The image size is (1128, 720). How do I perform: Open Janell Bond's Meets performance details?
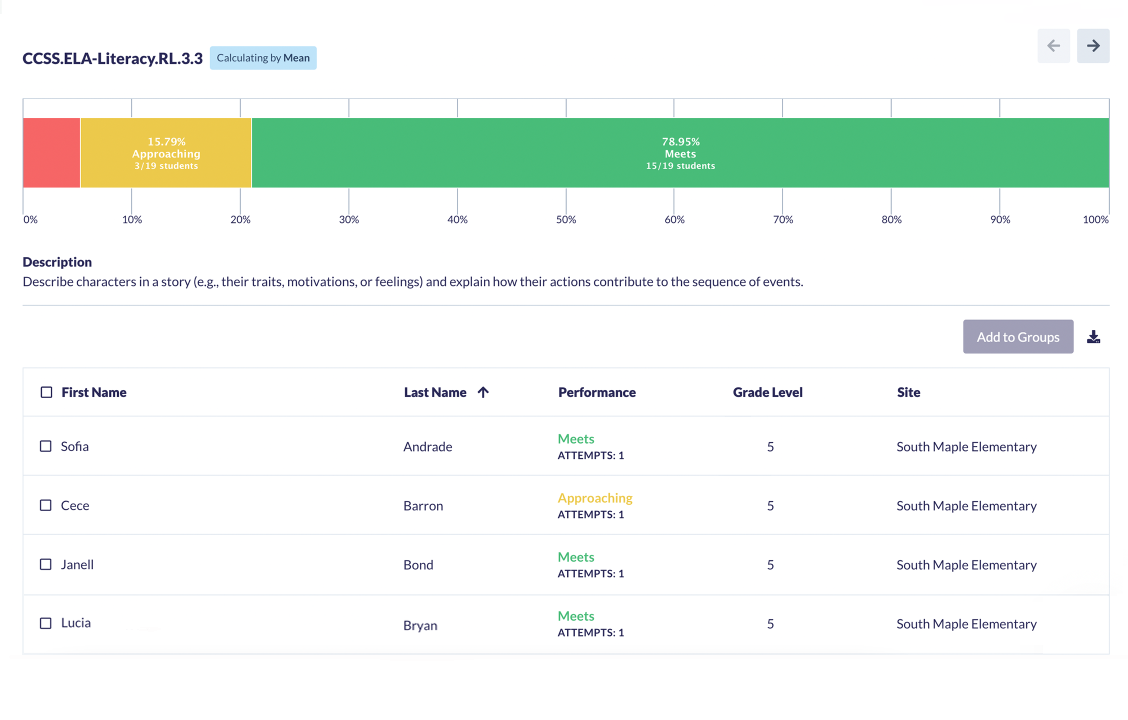point(576,557)
